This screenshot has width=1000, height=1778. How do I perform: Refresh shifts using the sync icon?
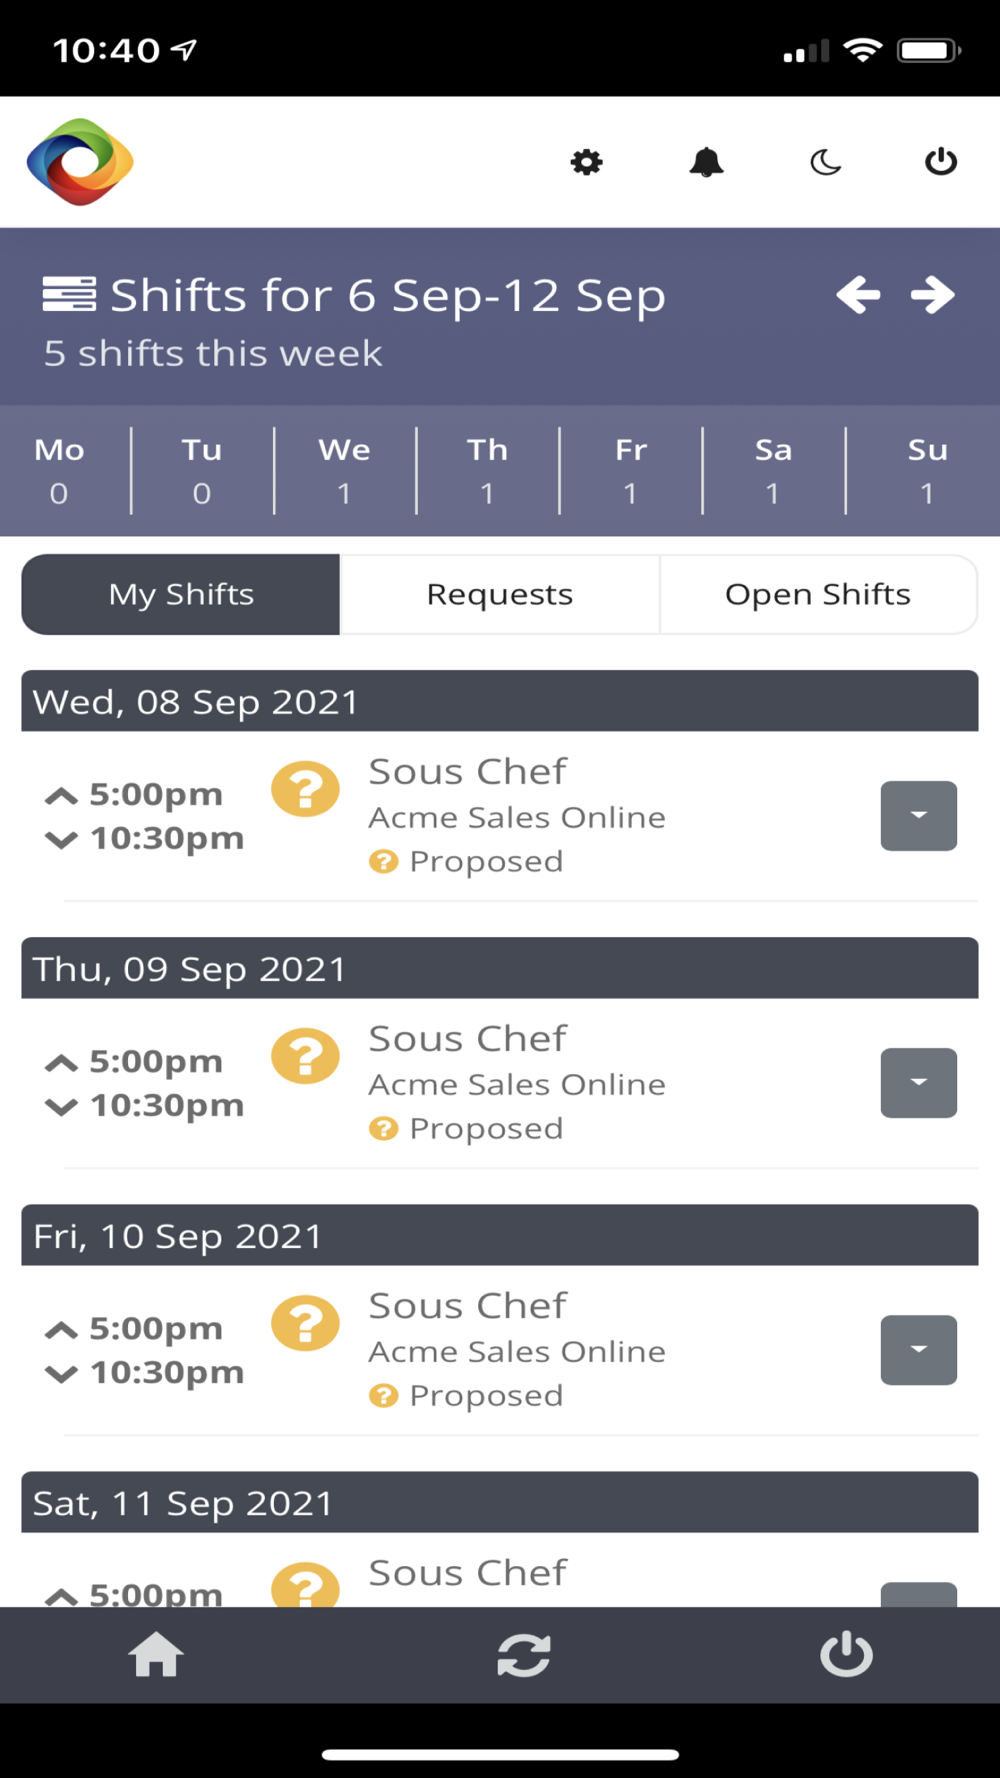pyautogui.click(x=524, y=1654)
